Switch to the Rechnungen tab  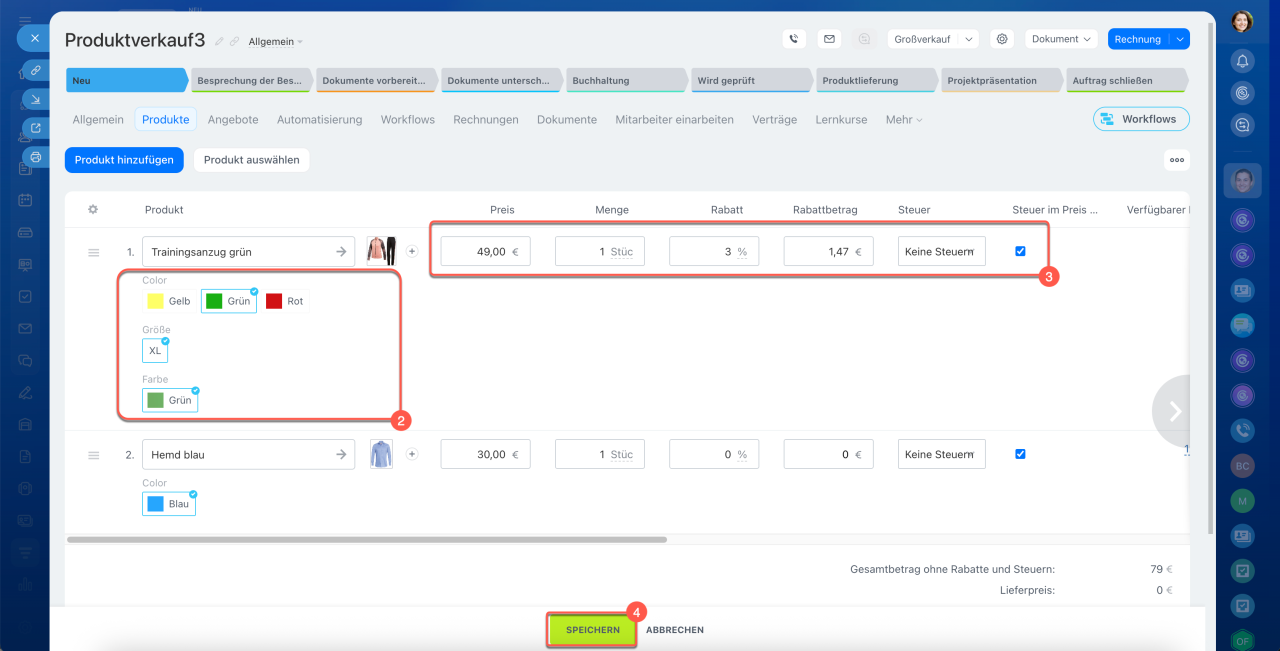(485, 120)
